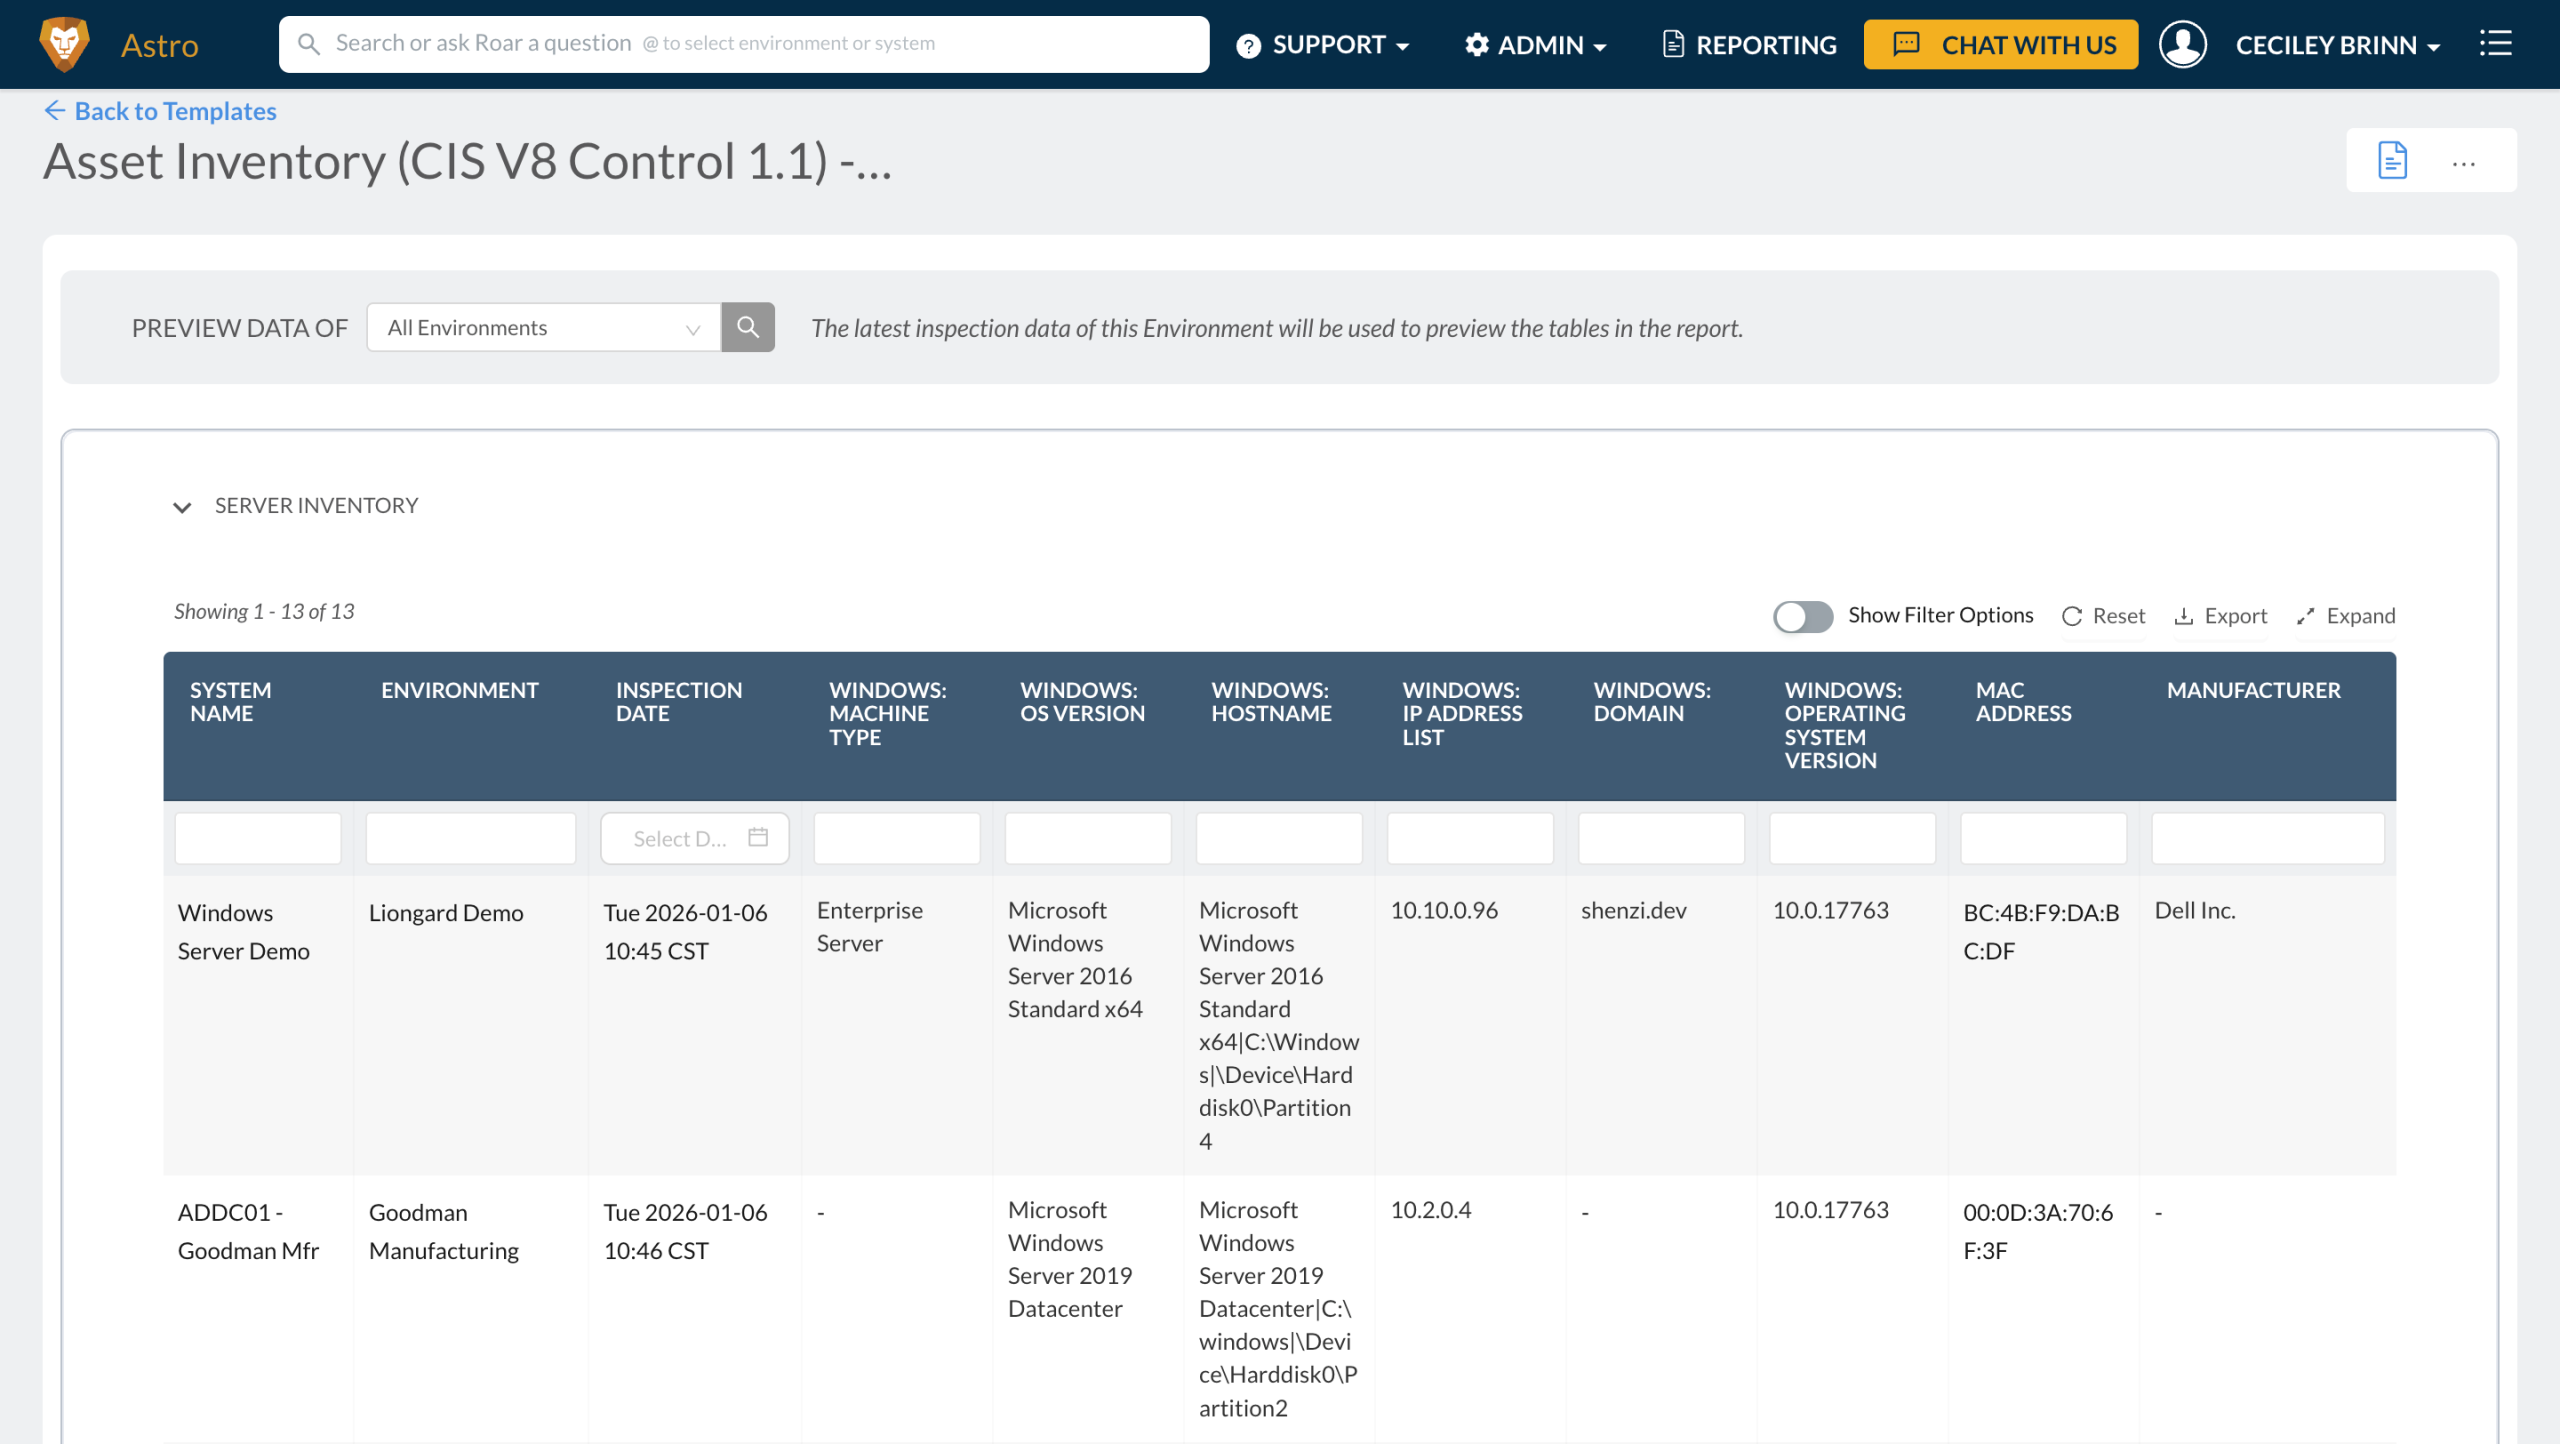2560x1444 pixels.
Task: Export the server inventory table
Action: point(2221,616)
